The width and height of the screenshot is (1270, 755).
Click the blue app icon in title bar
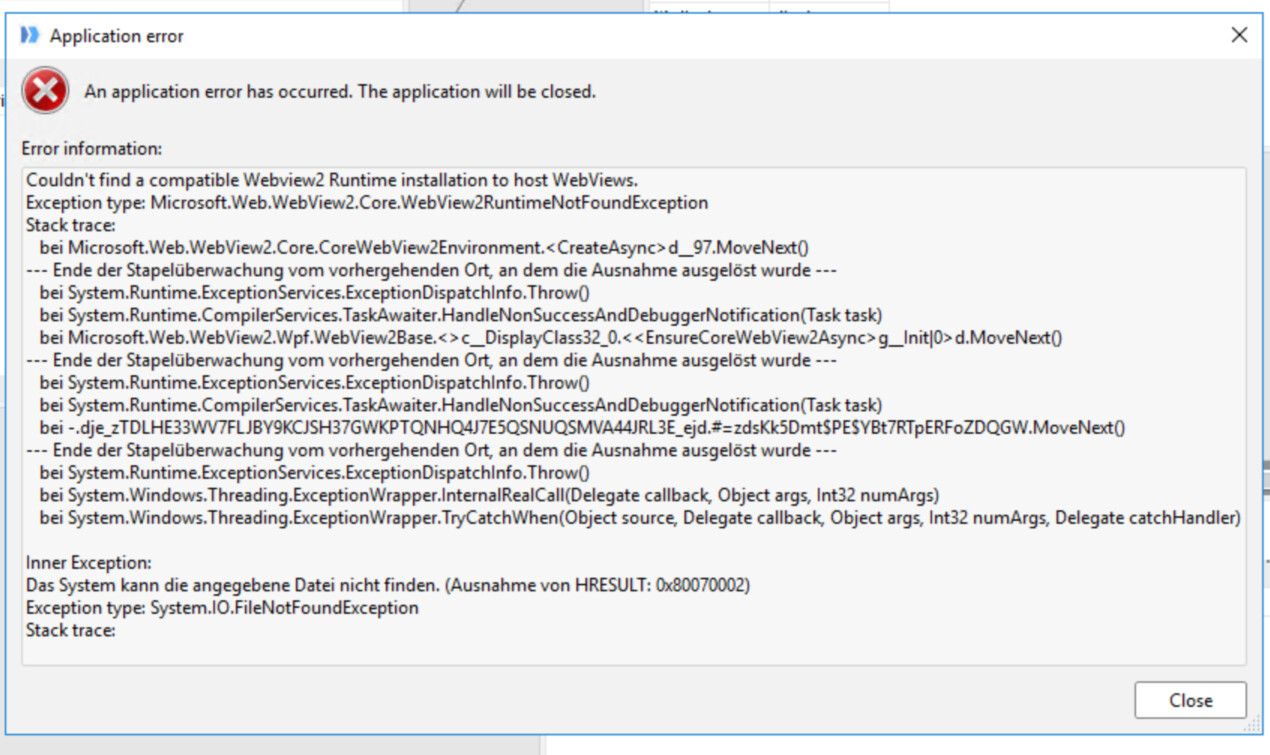[30, 35]
